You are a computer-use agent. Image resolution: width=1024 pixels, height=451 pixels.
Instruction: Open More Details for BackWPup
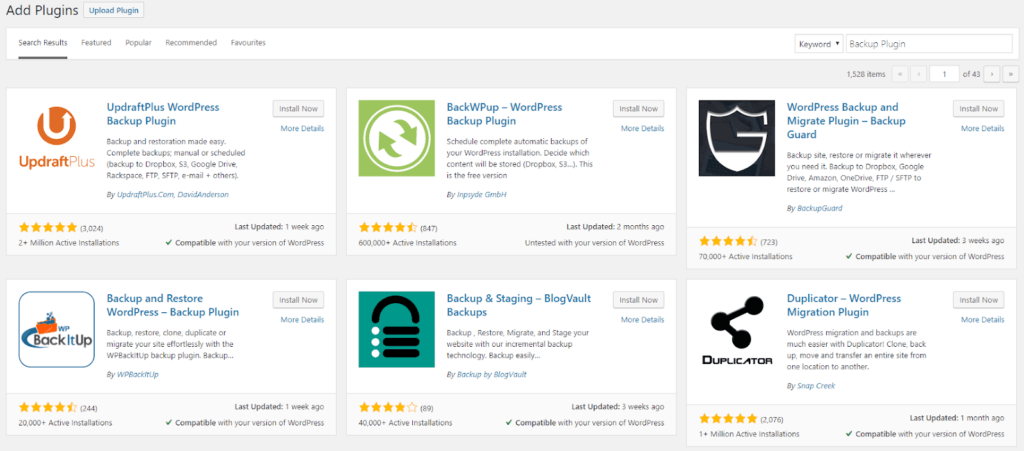coord(643,129)
